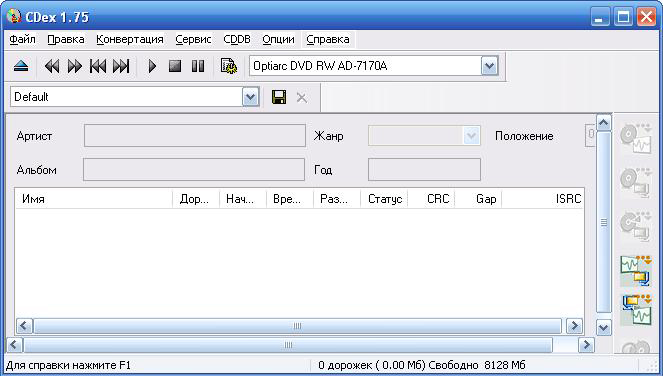Click the fast forward playback button
Image resolution: width=663 pixels, height=376 pixels.
[x=75, y=66]
